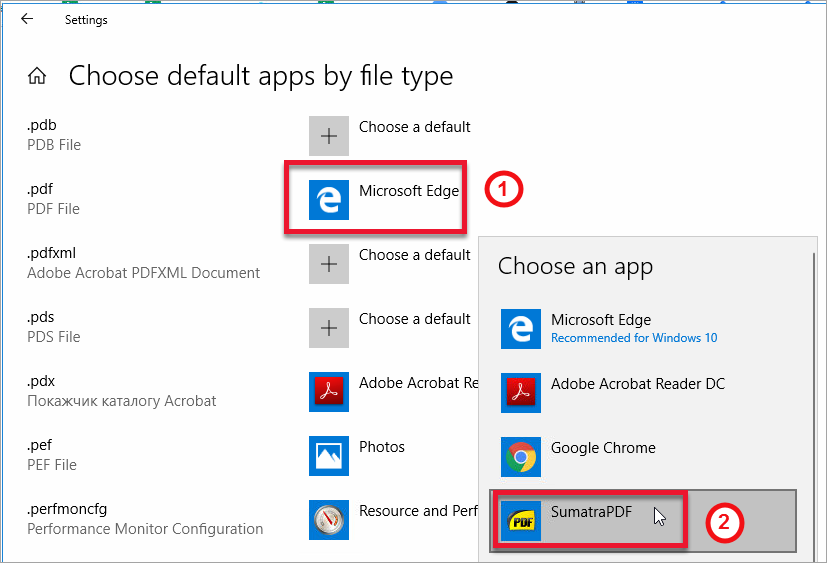Change the Photos default for .pef
Screen dimensions: 827x563
tap(382, 447)
